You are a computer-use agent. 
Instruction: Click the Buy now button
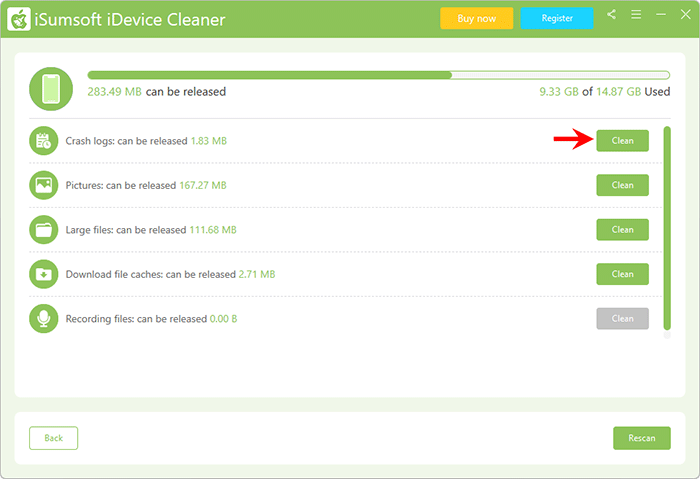(x=476, y=18)
